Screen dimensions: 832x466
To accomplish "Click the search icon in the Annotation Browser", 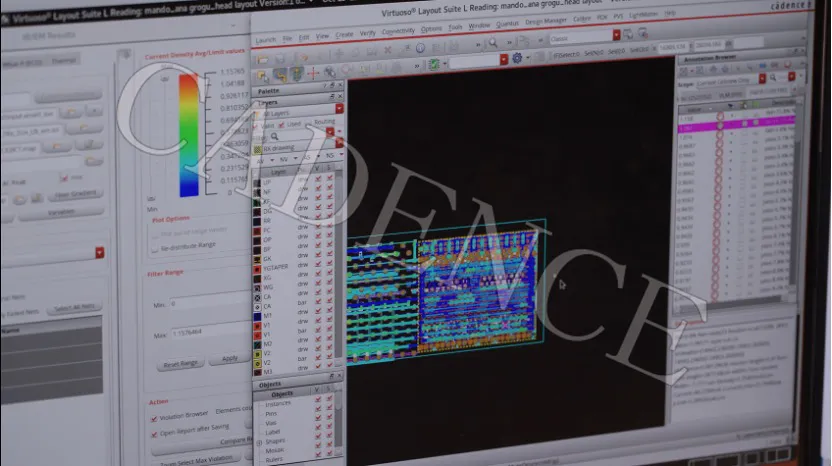I will pyautogui.click(x=773, y=78).
